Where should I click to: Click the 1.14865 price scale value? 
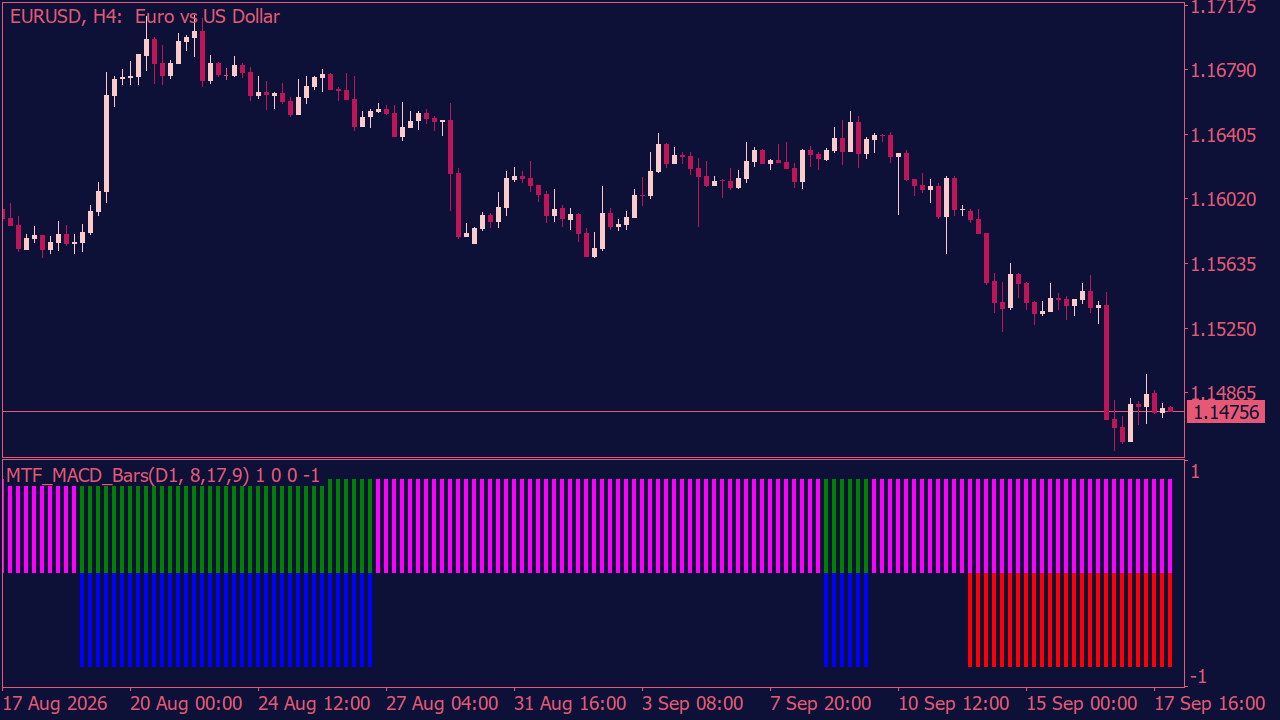pyautogui.click(x=1224, y=393)
